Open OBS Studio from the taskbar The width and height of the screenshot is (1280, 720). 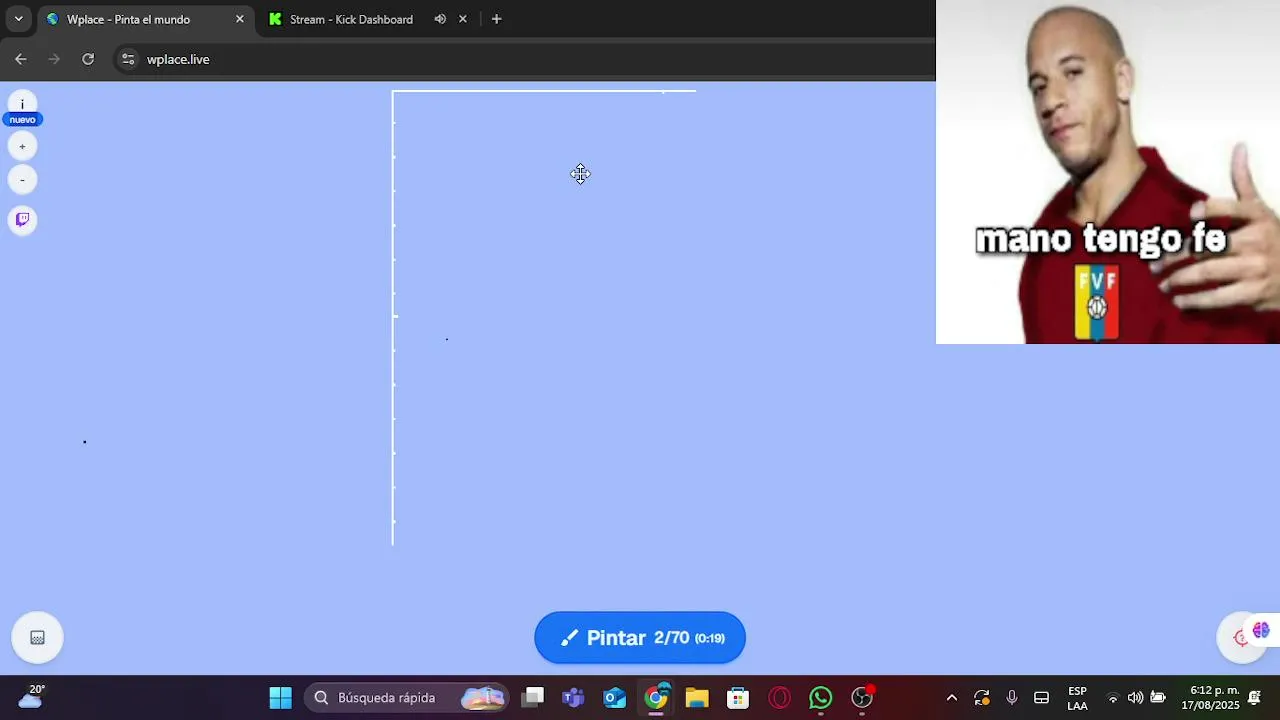pos(862,698)
